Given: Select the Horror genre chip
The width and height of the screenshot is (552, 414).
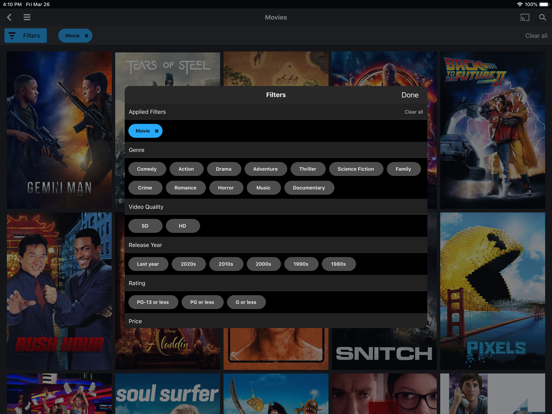Looking at the screenshot, I should (226, 188).
